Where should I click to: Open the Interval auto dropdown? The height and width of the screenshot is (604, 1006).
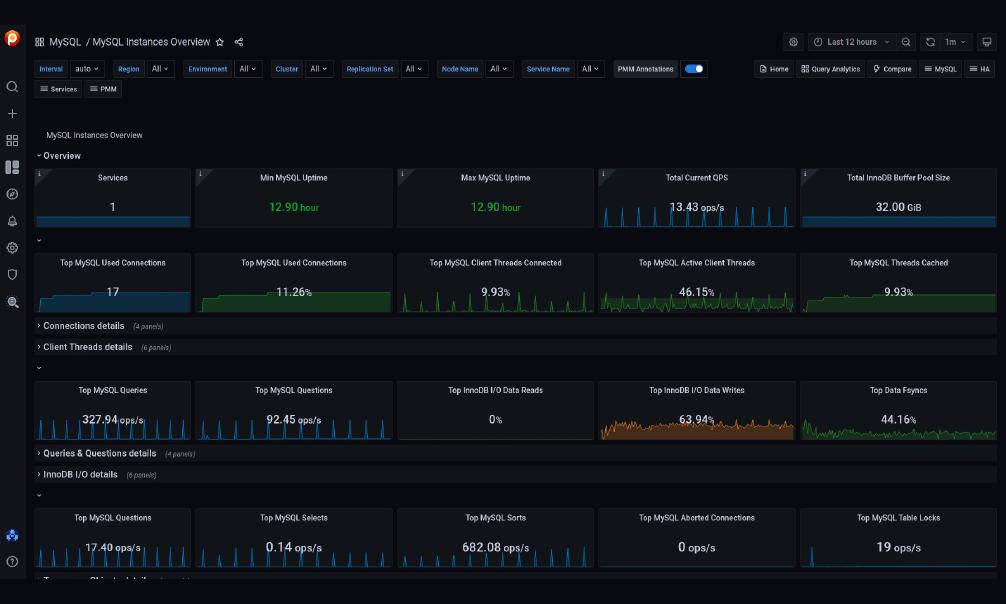click(87, 69)
